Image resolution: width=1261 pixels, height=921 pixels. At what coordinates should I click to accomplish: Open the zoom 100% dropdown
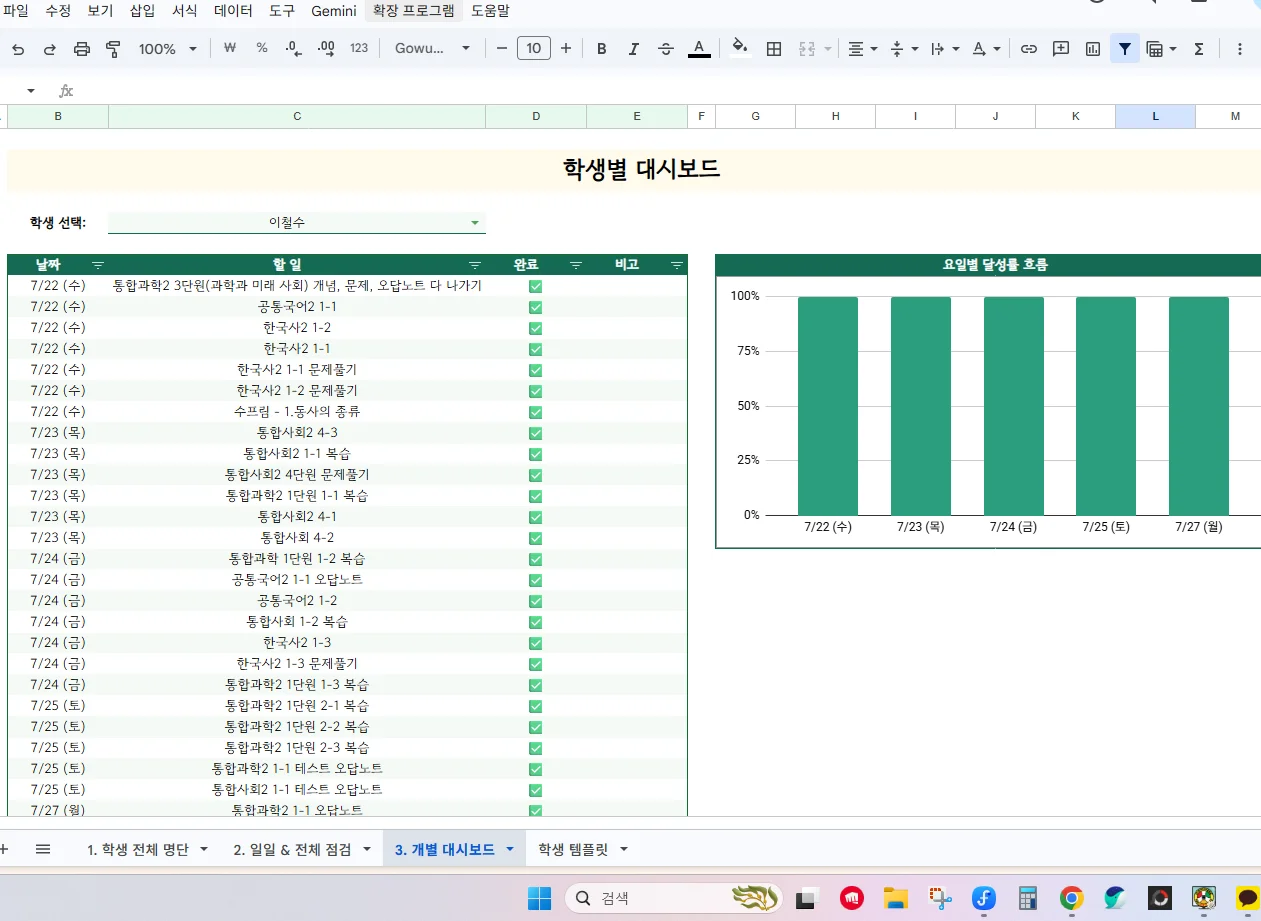coord(167,48)
